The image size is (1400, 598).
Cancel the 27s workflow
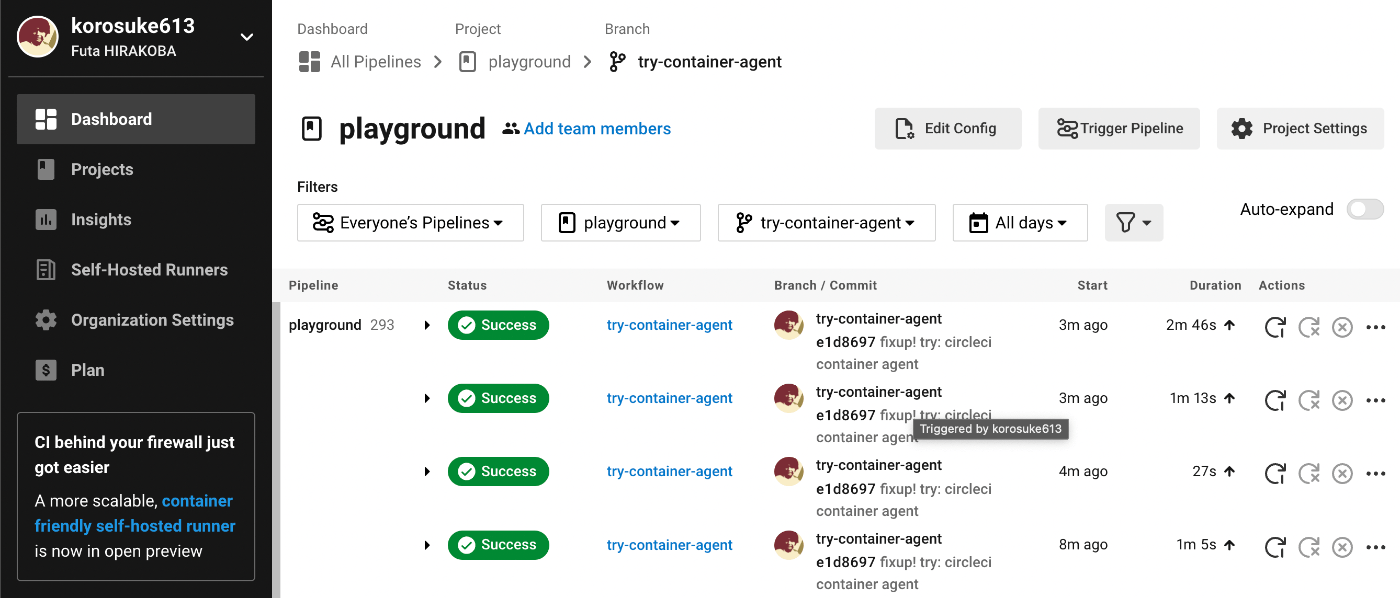(x=1342, y=473)
